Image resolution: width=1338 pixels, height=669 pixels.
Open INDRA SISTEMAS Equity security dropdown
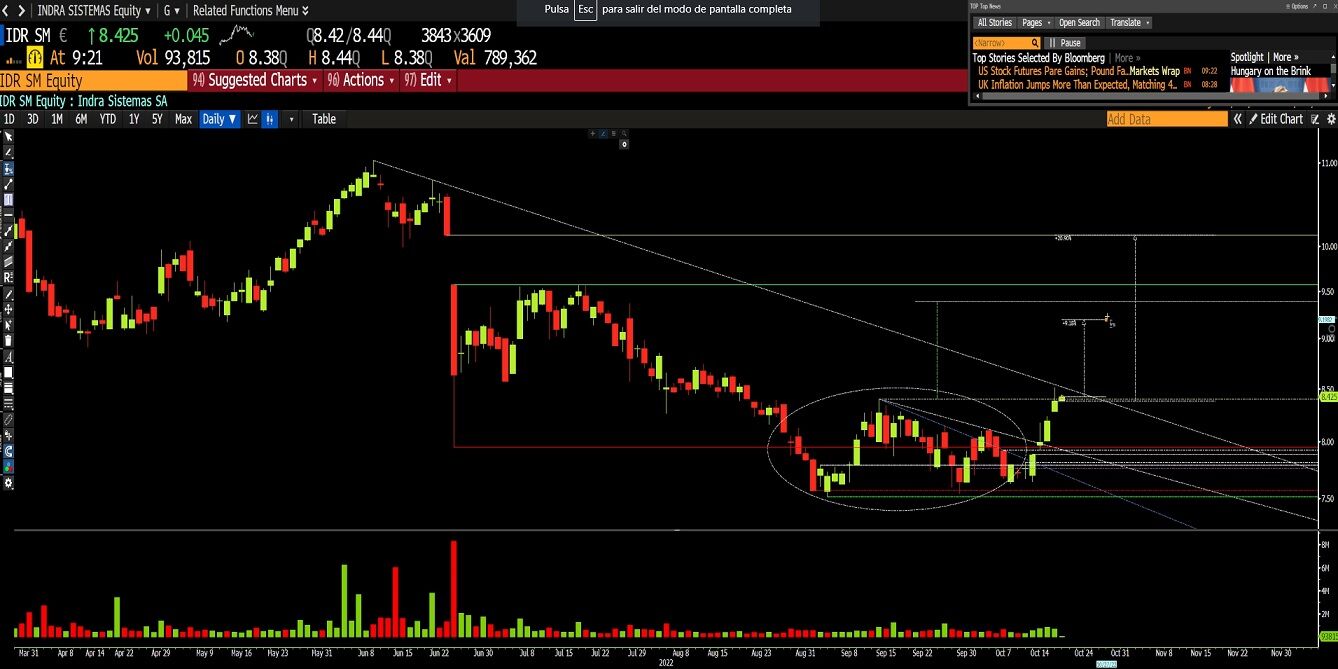94,10
